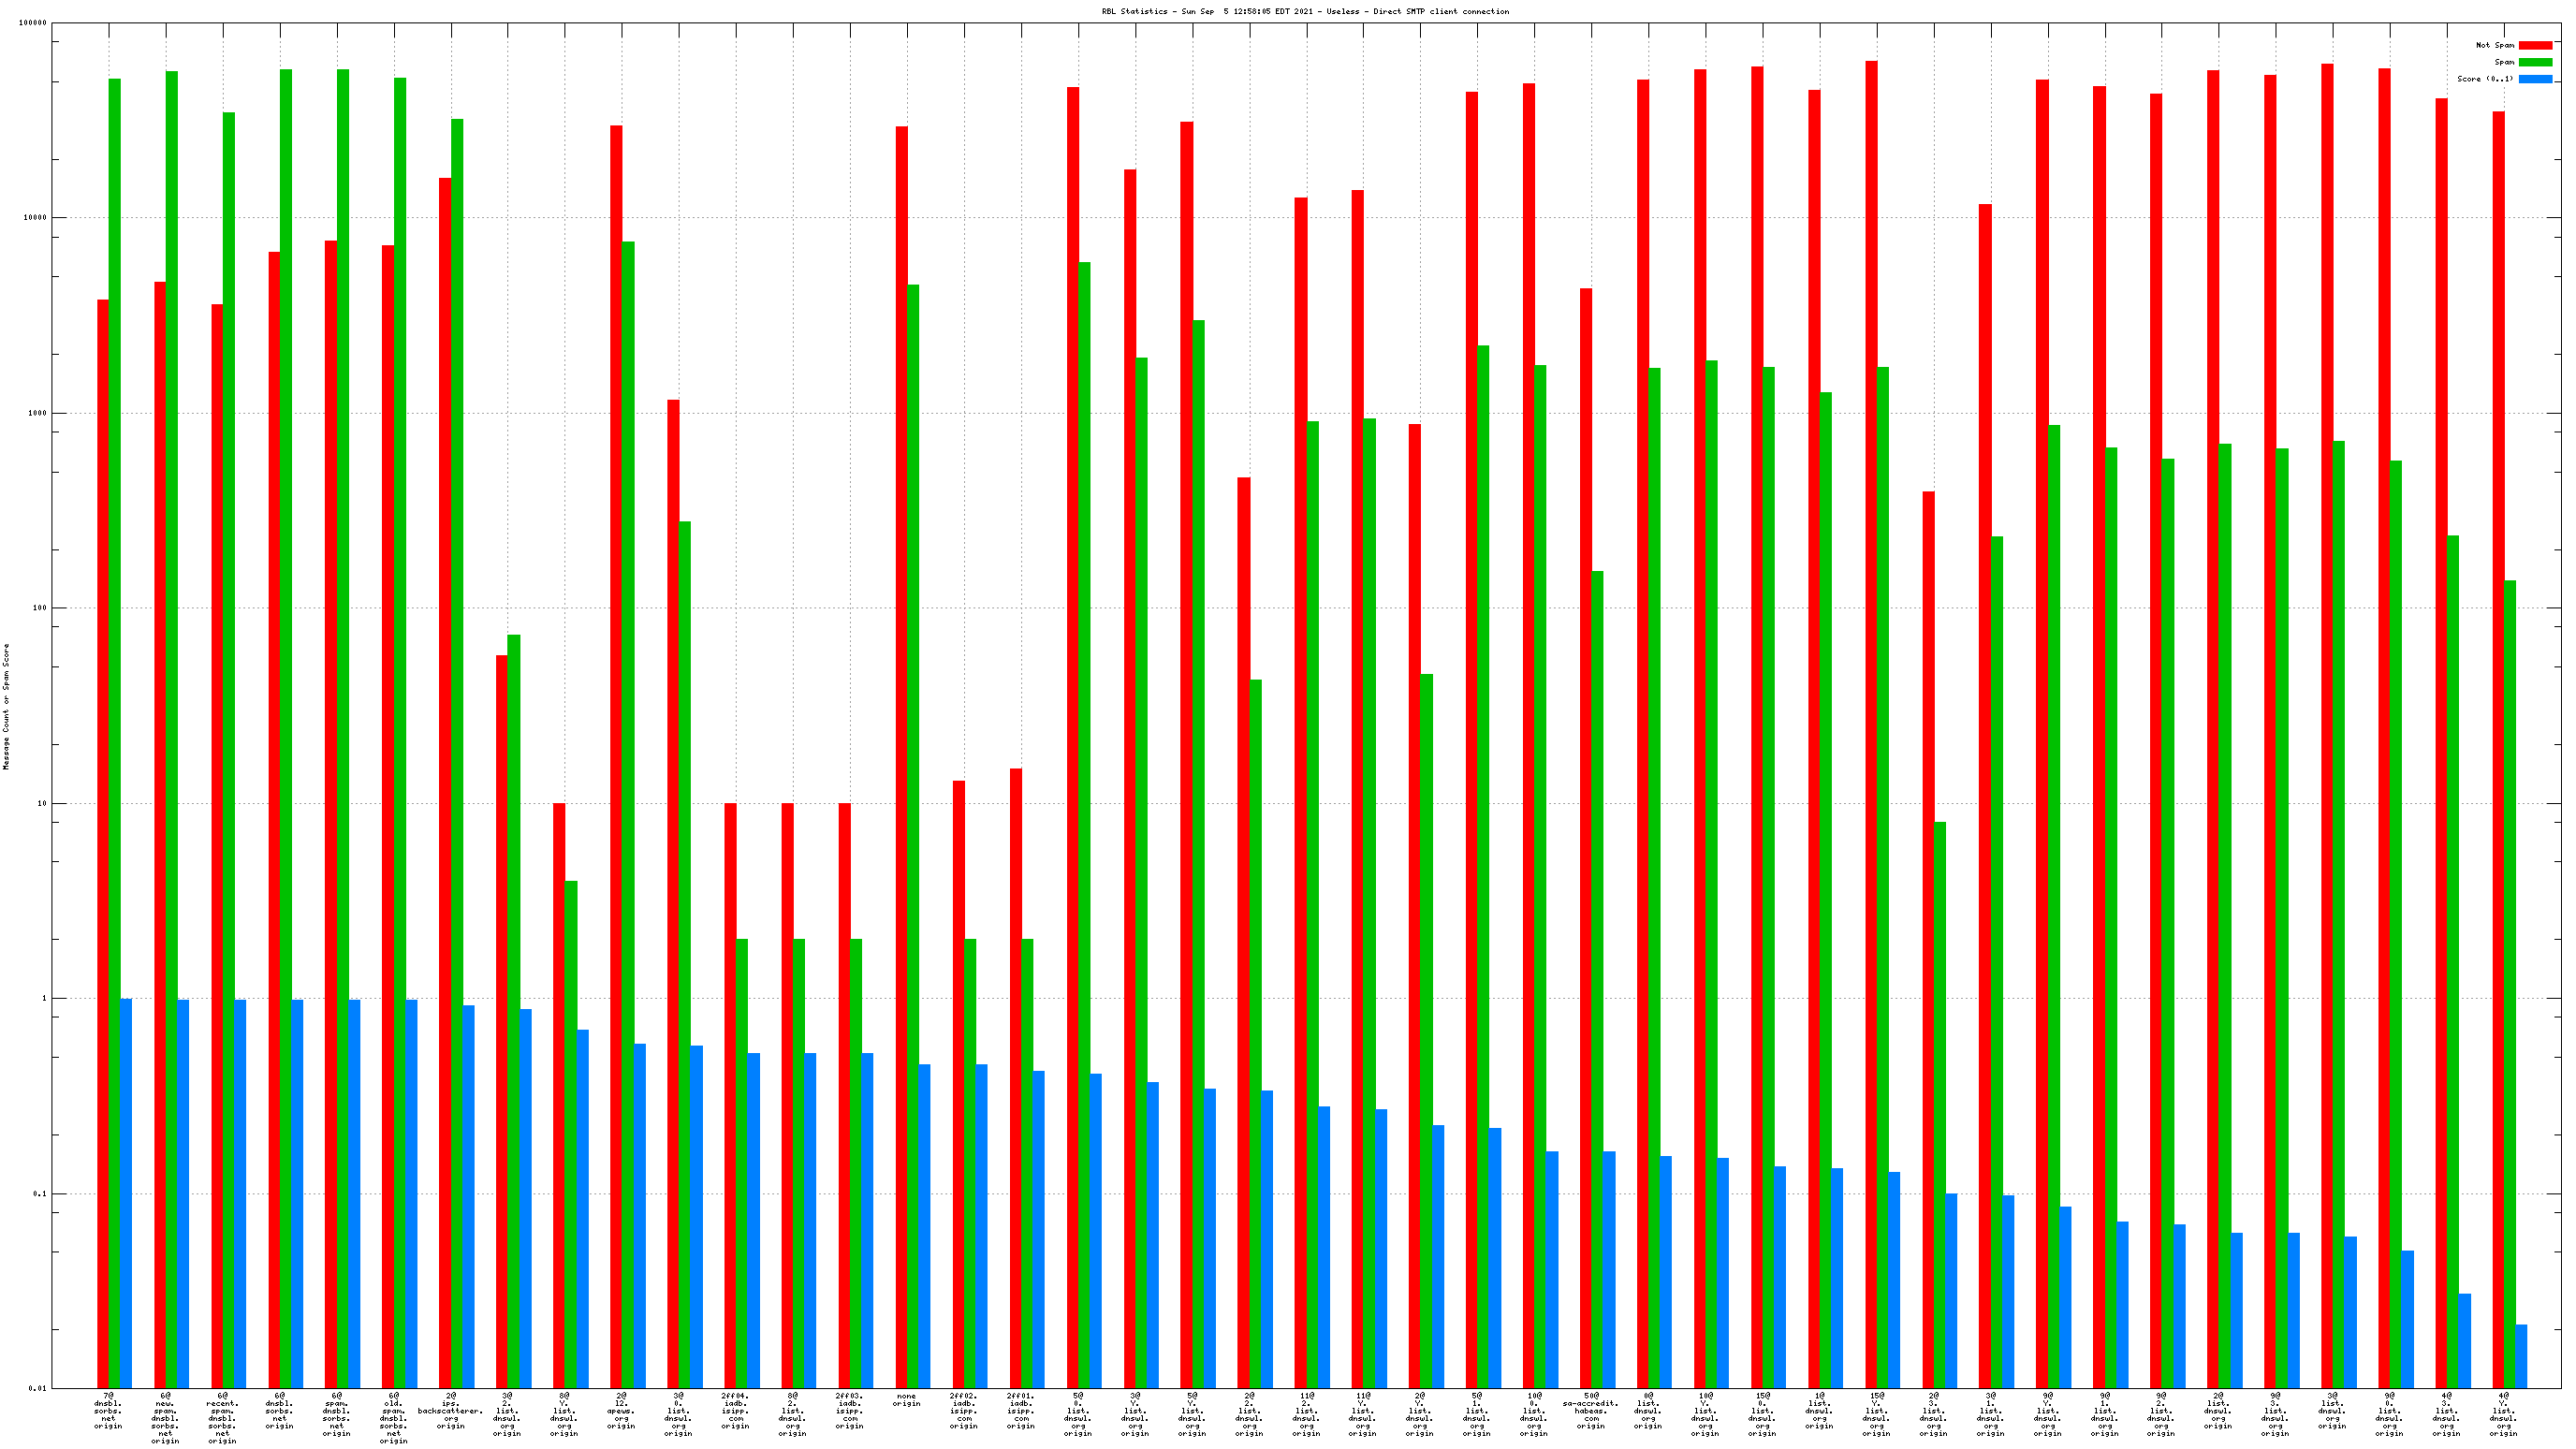Viewport: 2576px width, 1449px height.
Task: Click the 100000 y-axis tick label
Action: click(33, 23)
